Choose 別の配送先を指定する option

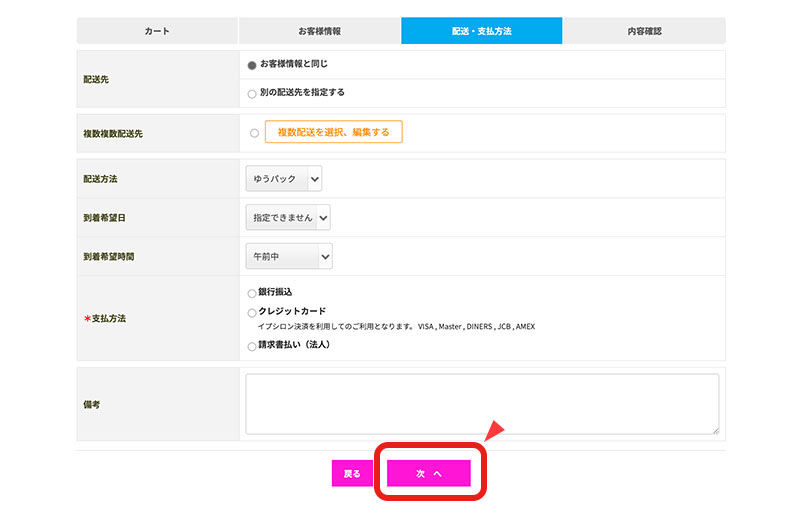pyautogui.click(x=252, y=94)
